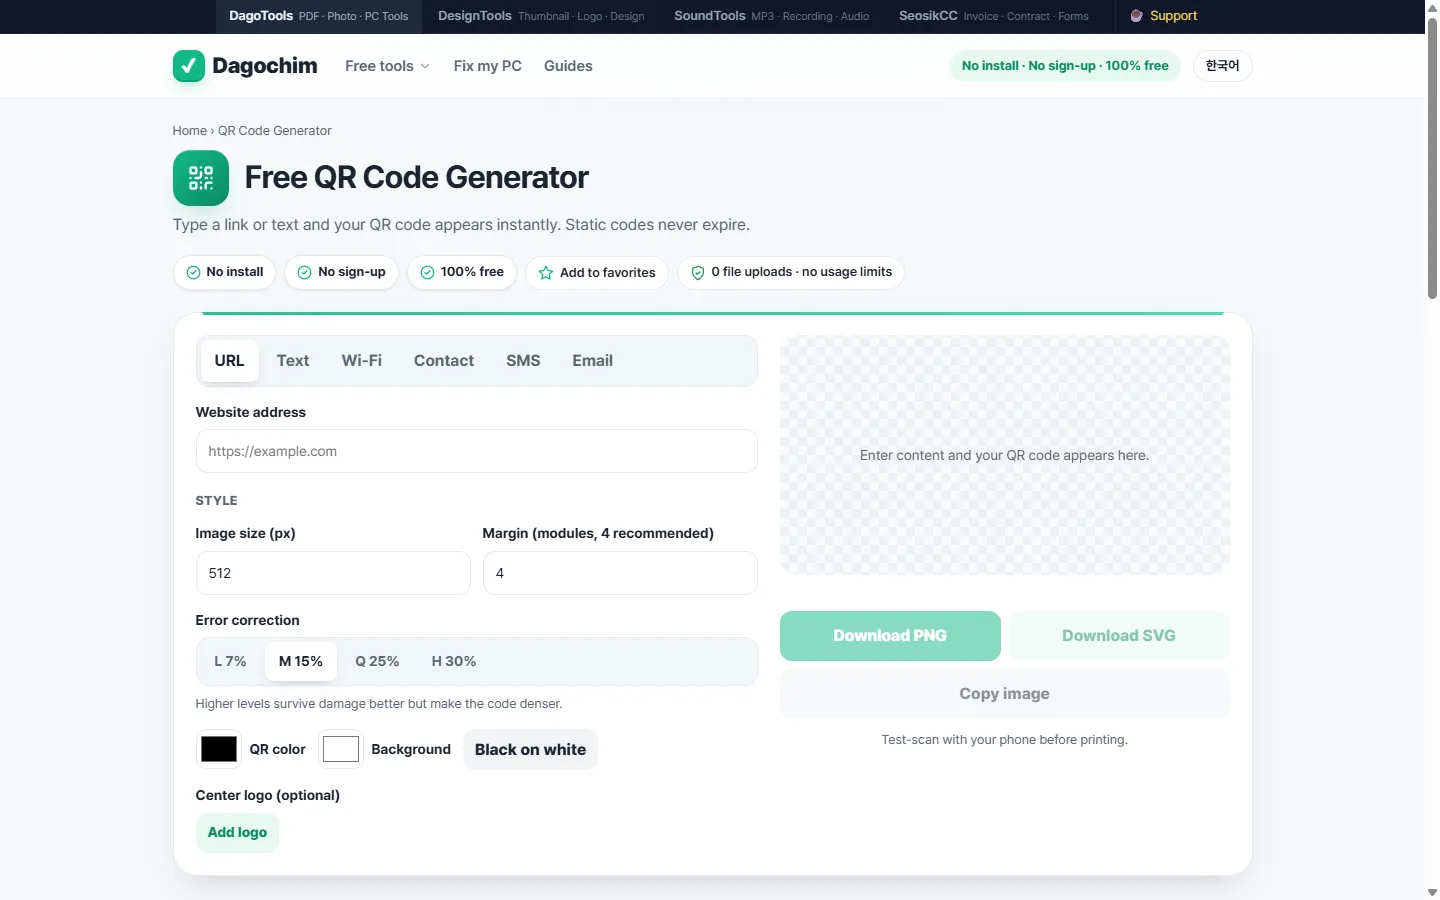Open the Contact tab

click(444, 361)
